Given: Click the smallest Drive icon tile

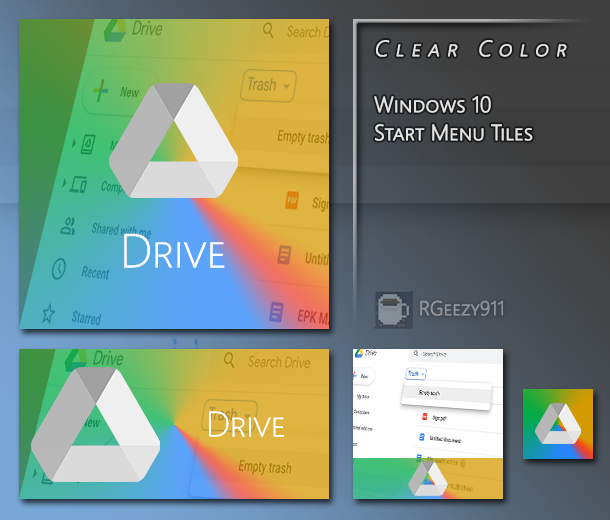Looking at the screenshot, I should (x=558, y=424).
